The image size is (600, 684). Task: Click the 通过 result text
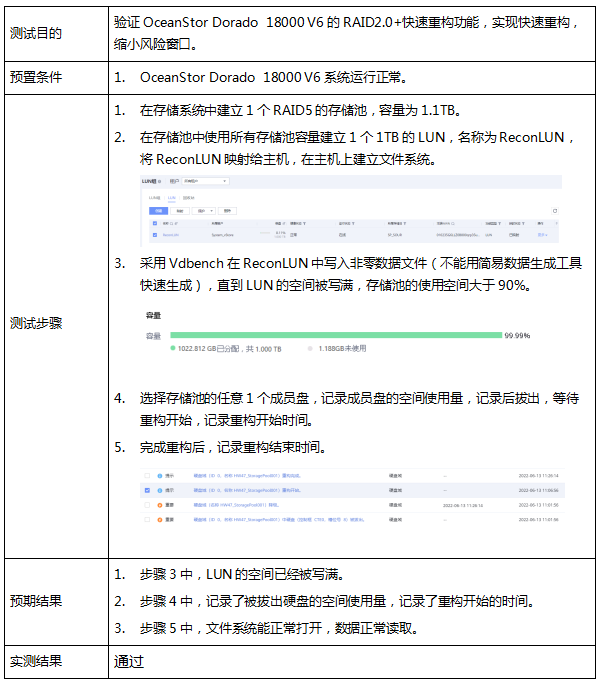coord(129,661)
